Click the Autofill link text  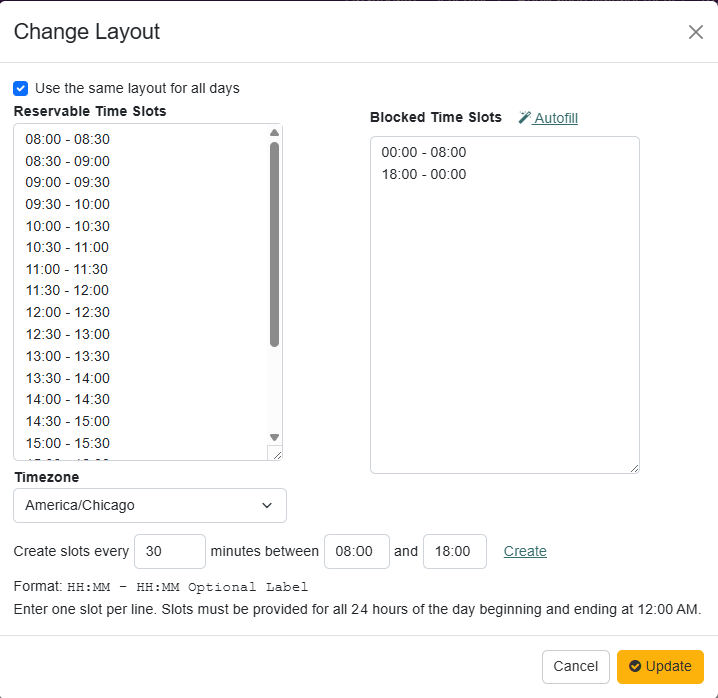point(555,118)
